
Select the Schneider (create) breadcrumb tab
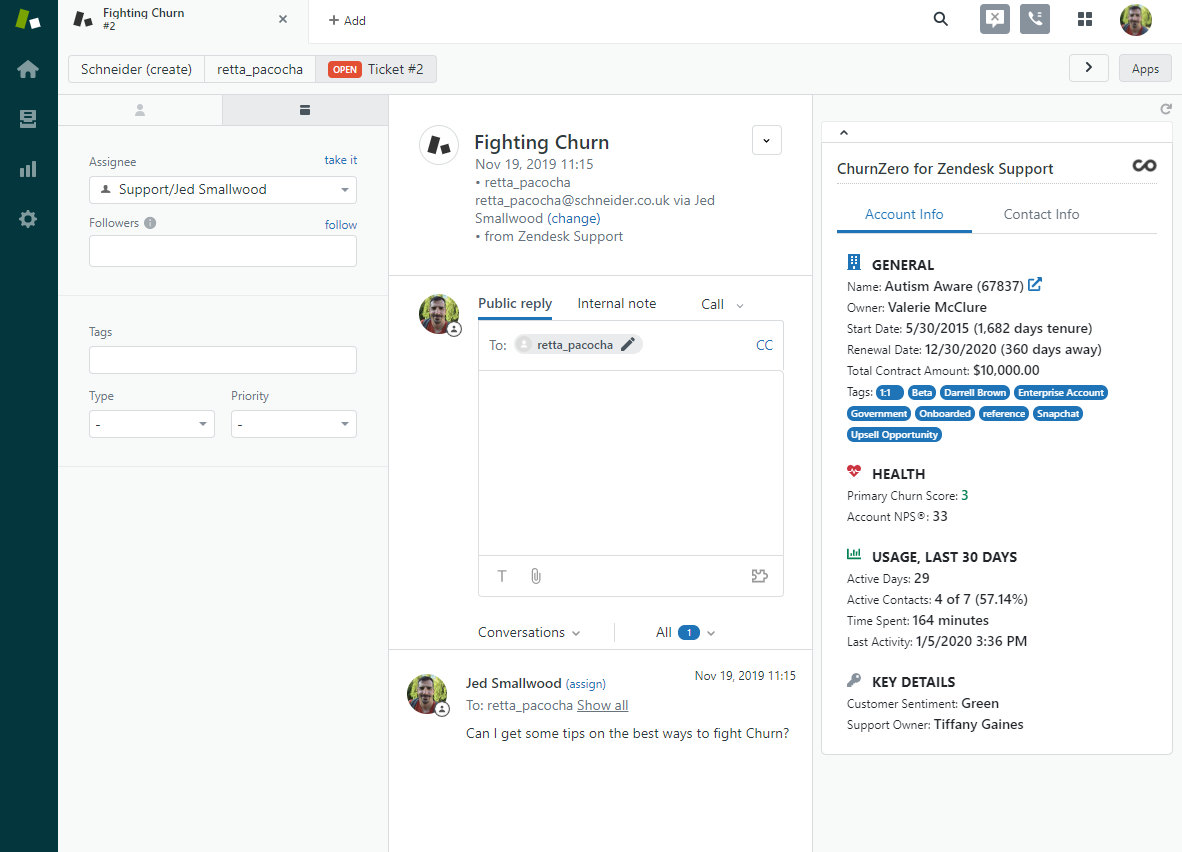(x=136, y=69)
